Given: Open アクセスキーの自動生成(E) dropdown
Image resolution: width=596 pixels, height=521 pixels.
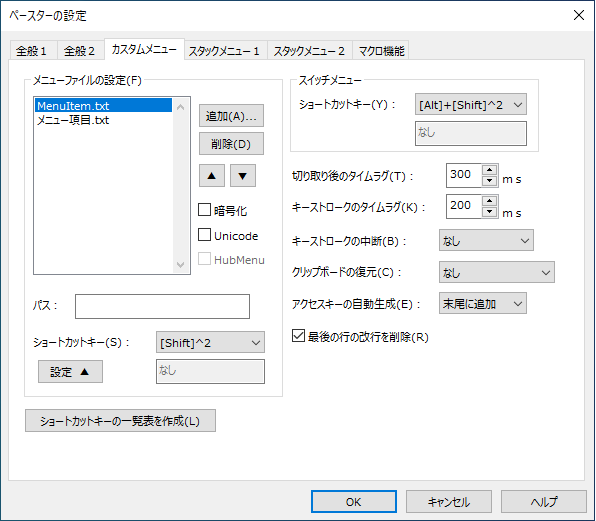Looking at the screenshot, I should click(483, 303).
